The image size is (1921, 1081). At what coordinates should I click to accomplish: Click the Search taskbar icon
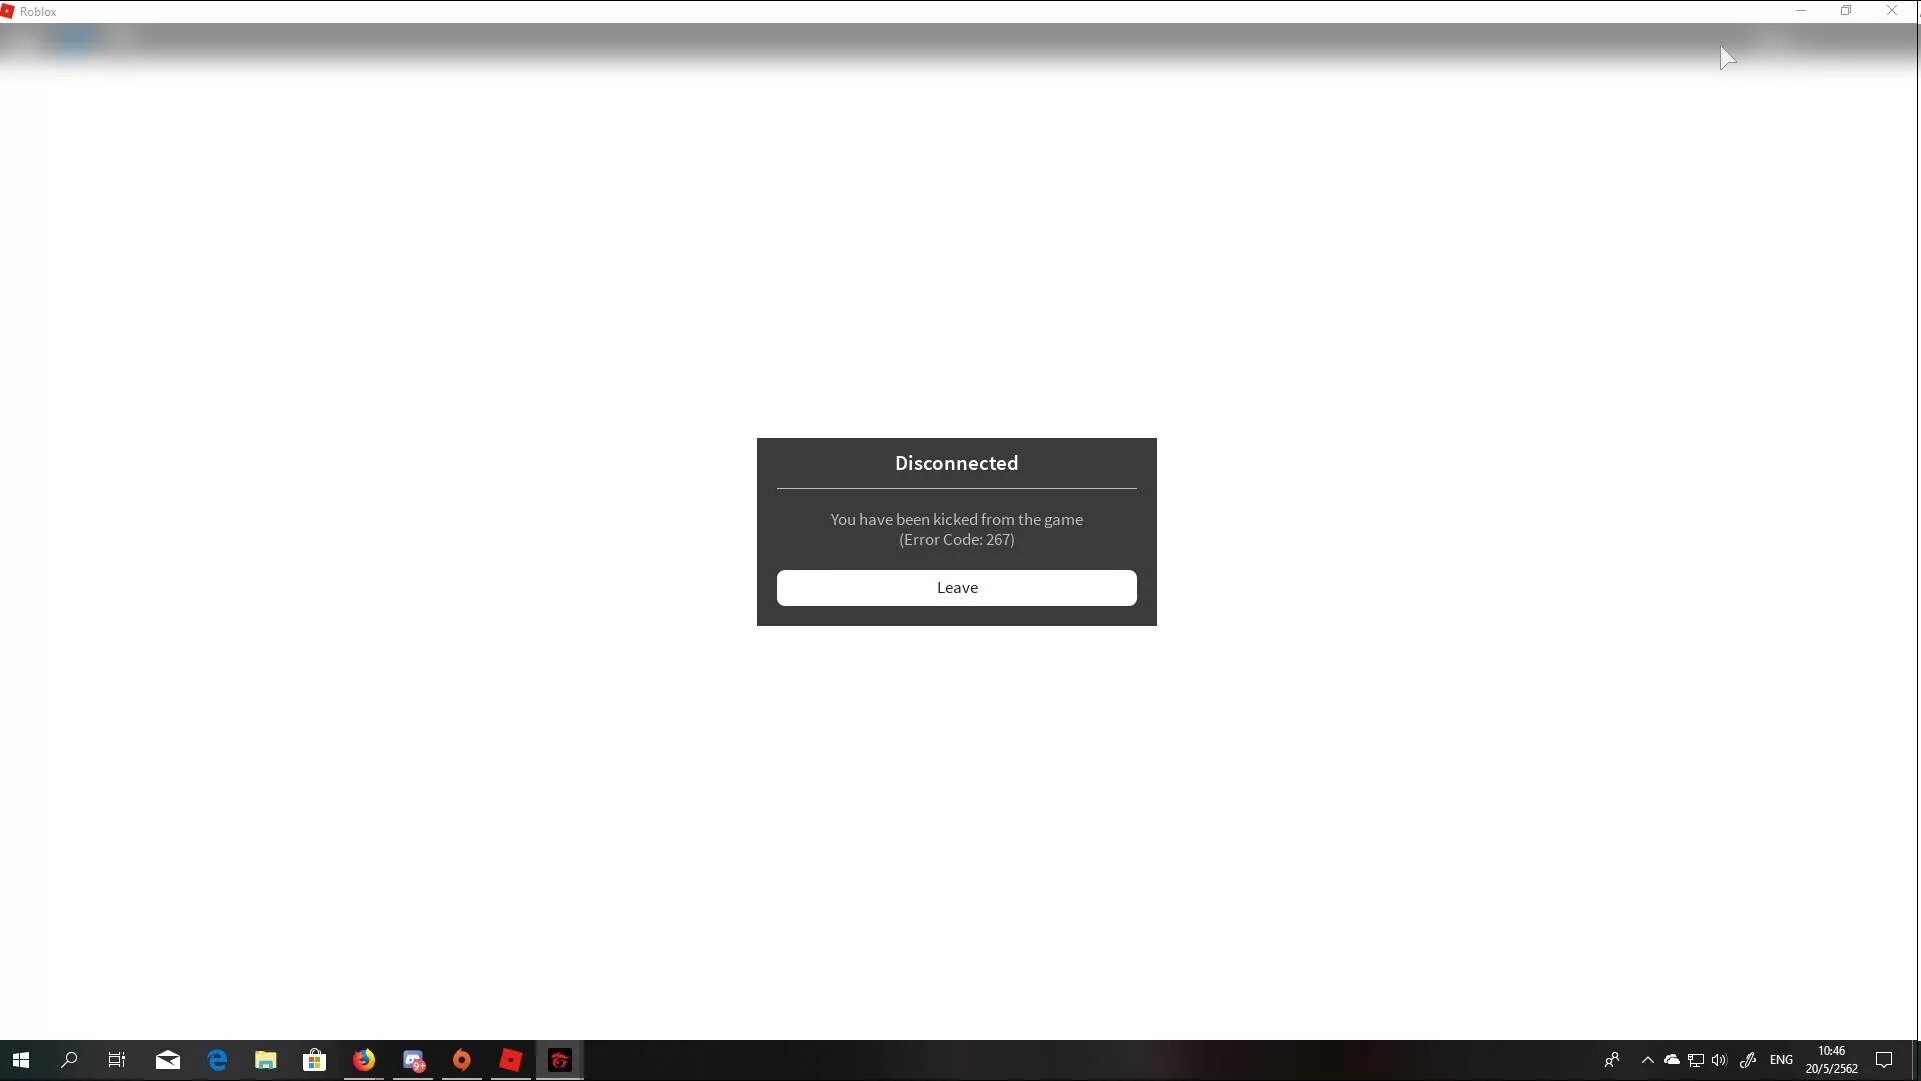coord(69,1060)
